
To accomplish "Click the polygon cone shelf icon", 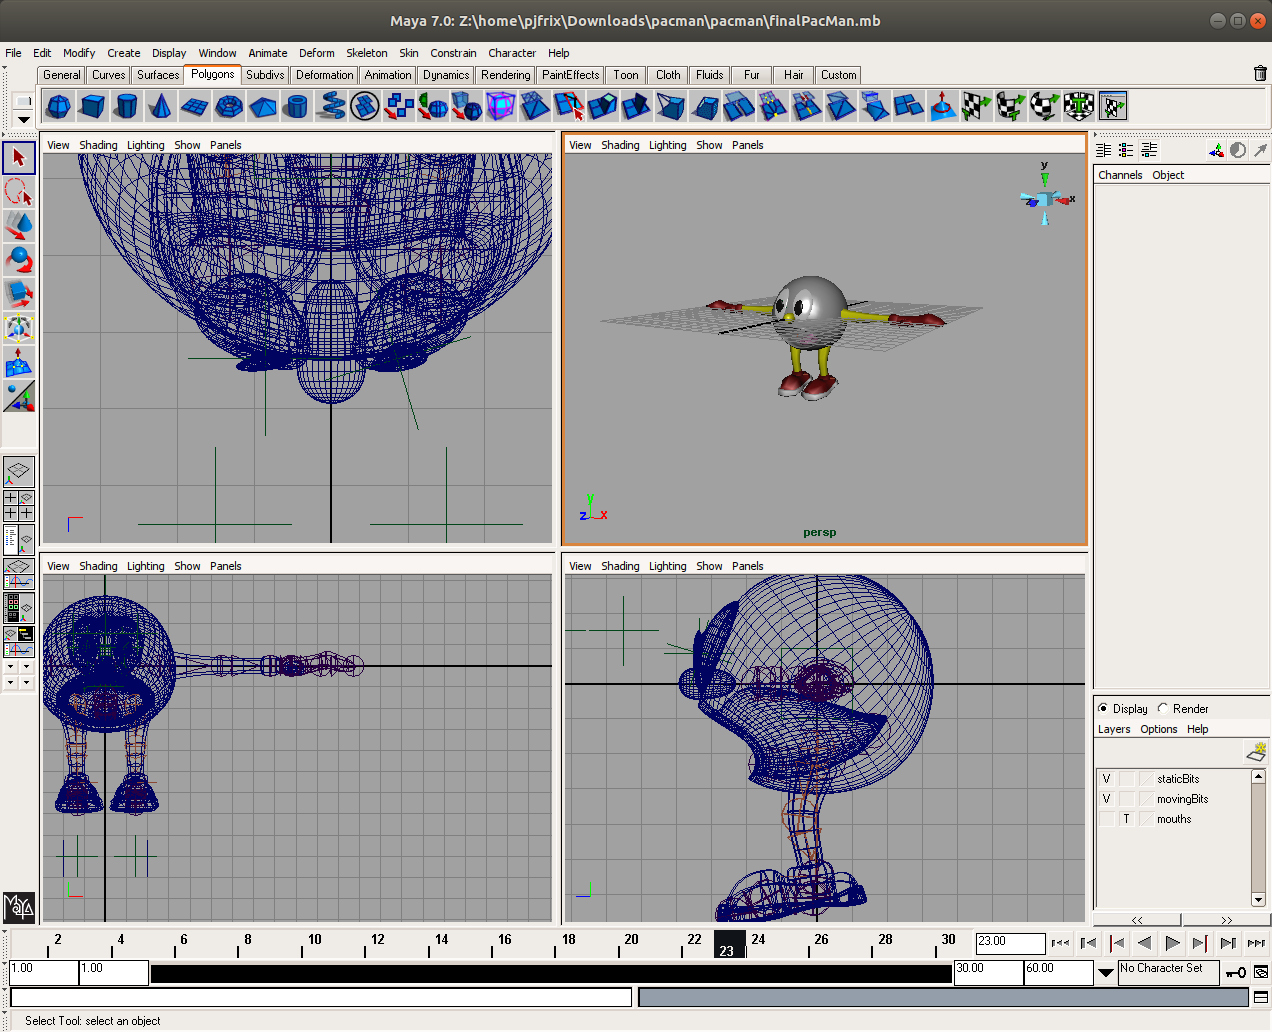I will [160, 106].
